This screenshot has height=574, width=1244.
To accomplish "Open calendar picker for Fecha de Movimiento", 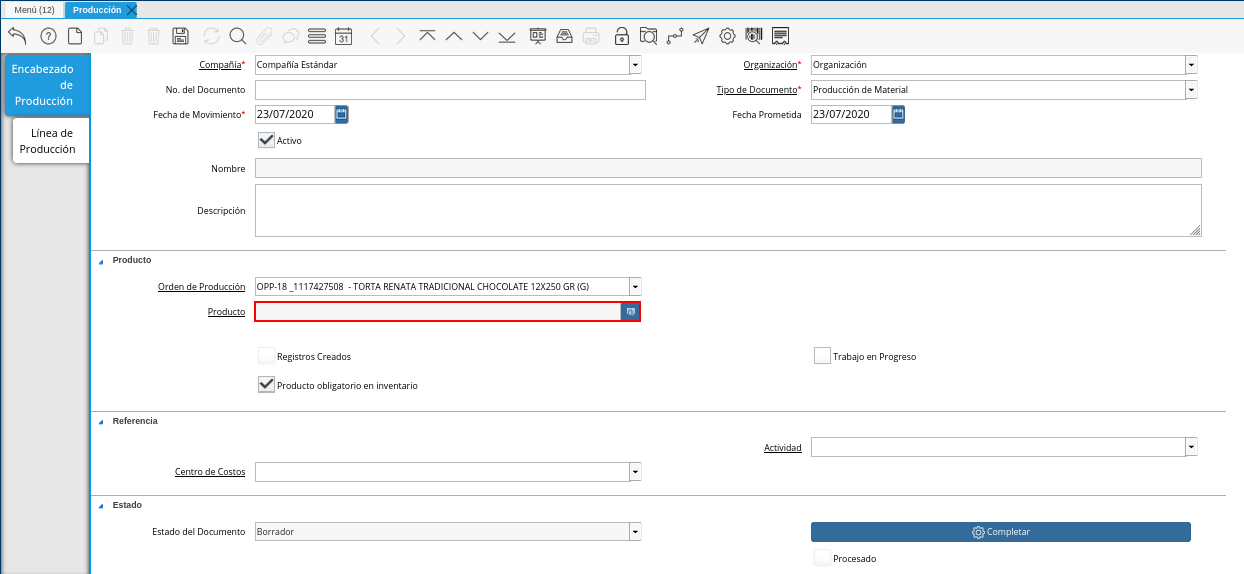I will pyautogui.click(x=341, y=114).
